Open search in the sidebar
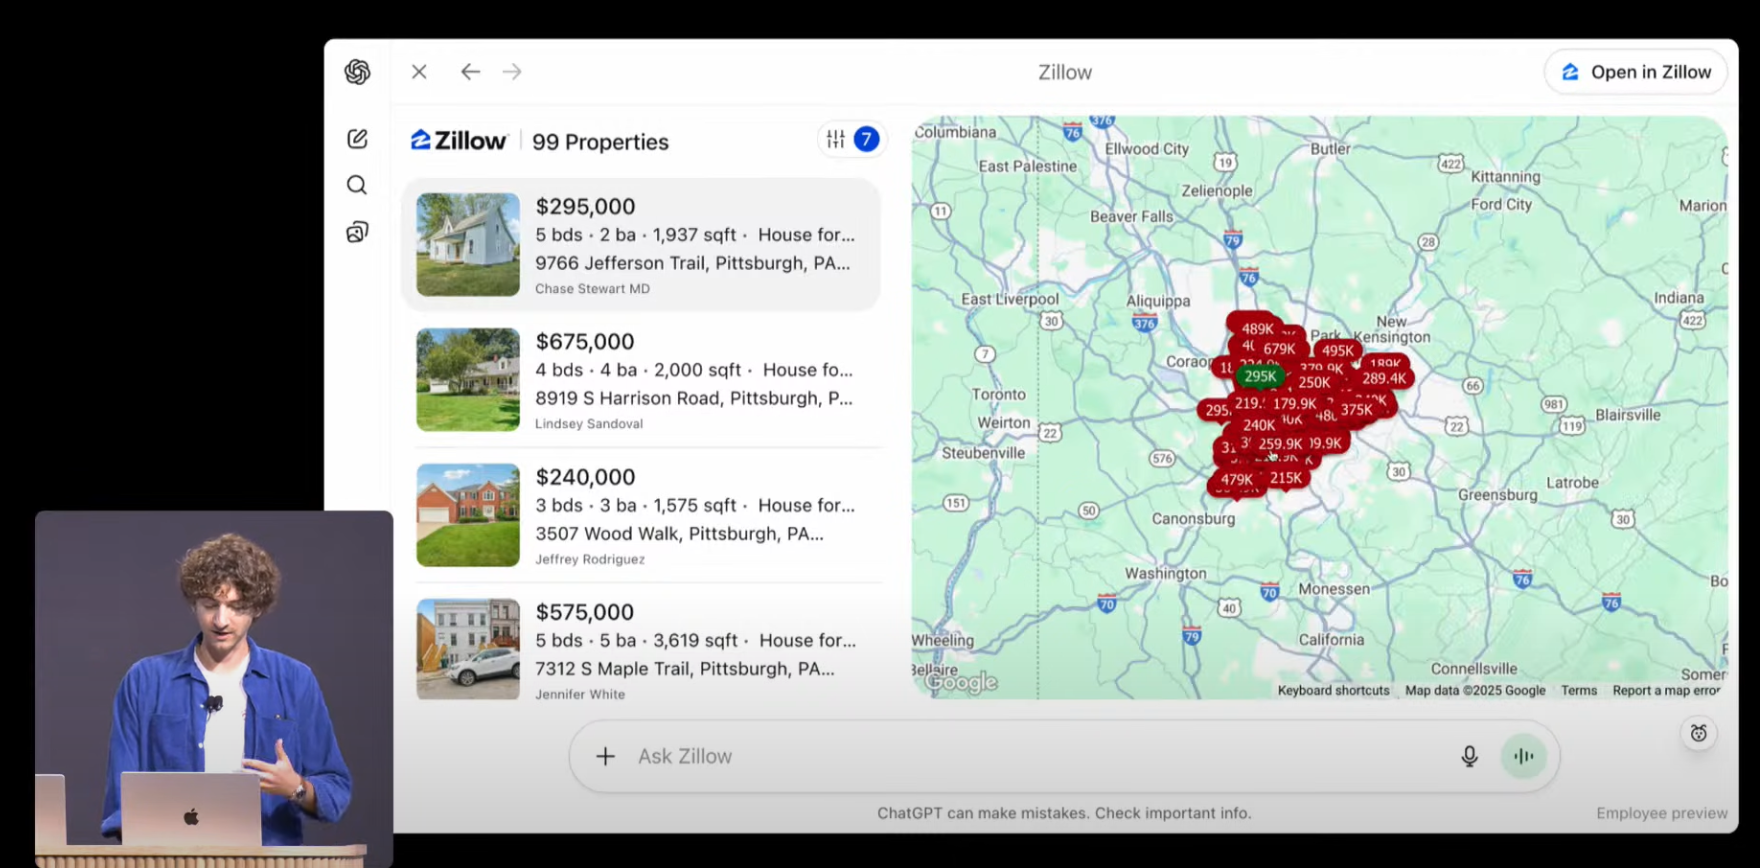 coord(357,185)
